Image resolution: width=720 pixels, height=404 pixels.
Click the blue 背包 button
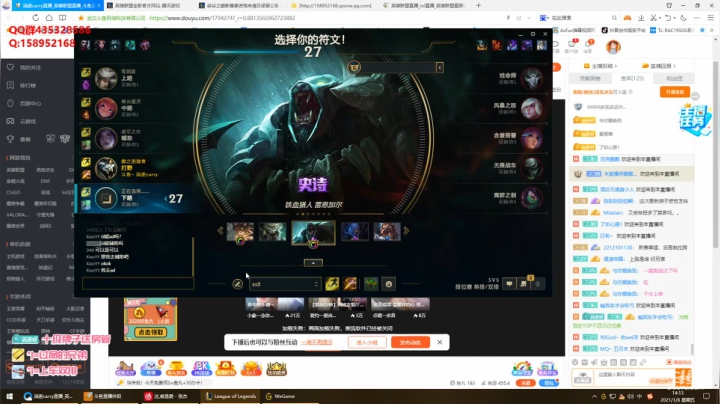pyautogui.click(x=548, y=383)
